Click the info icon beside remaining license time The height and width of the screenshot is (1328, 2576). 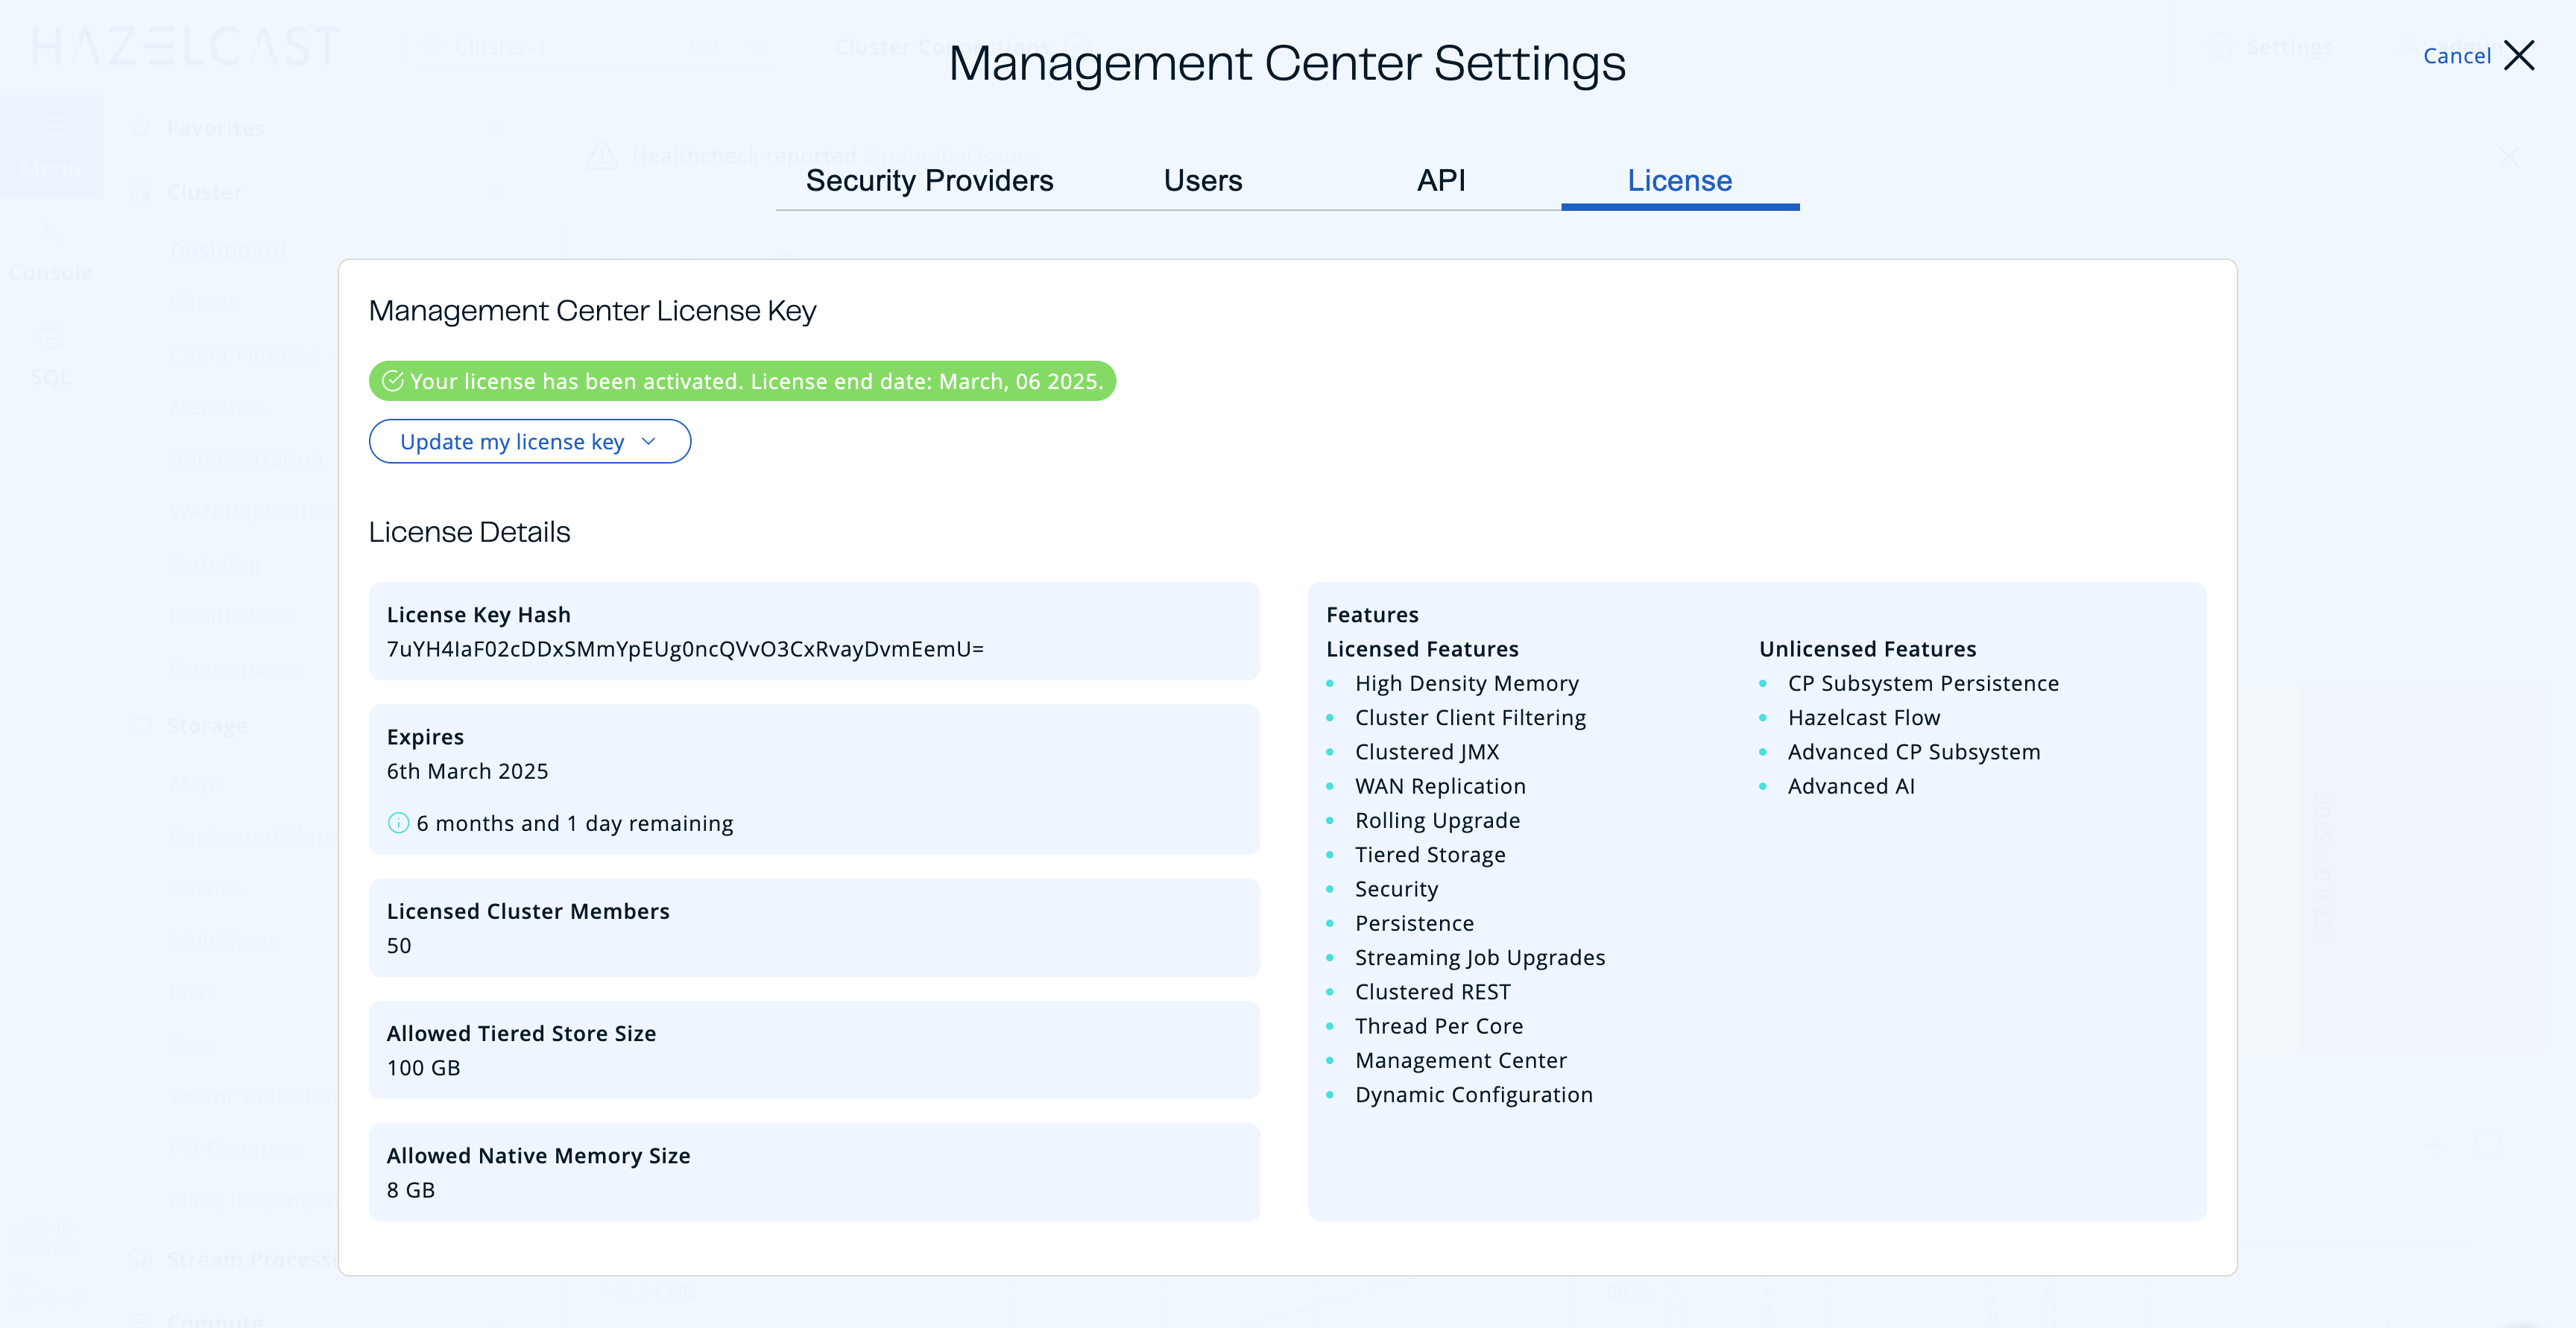tap(398, 823)
